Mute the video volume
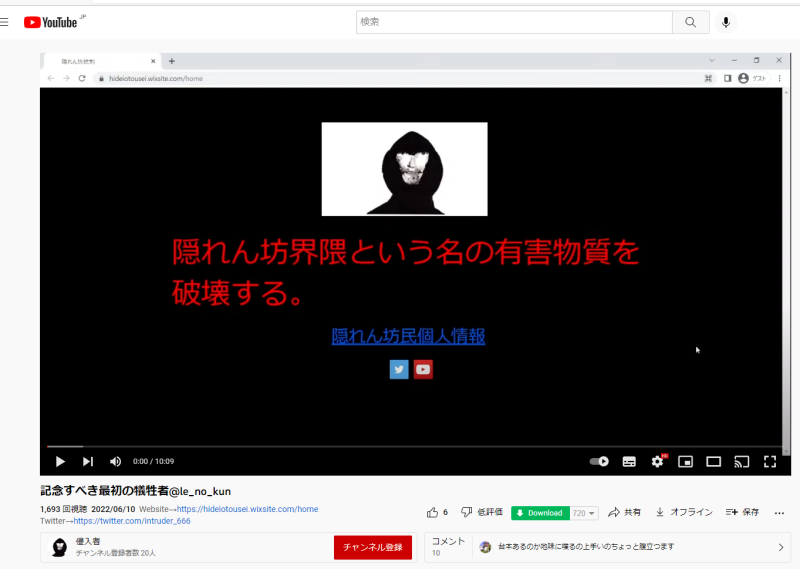 point(115,461)
